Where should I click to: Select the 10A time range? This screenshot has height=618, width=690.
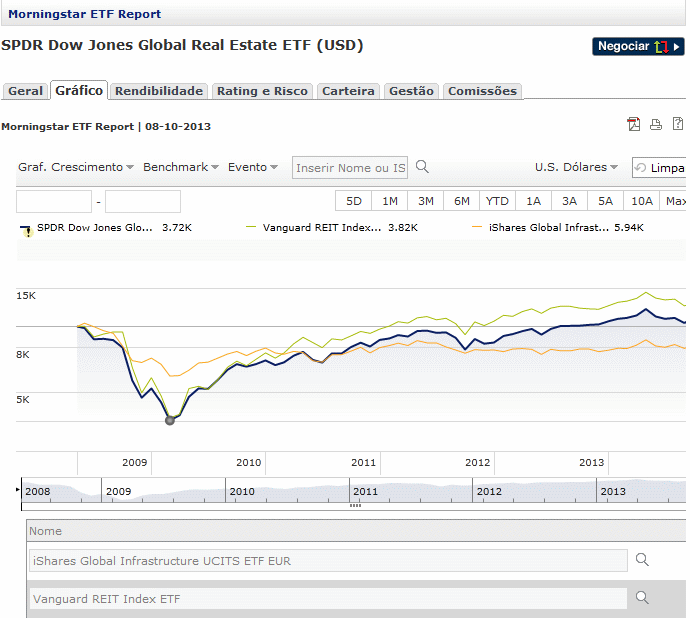[x=642, y=201]
